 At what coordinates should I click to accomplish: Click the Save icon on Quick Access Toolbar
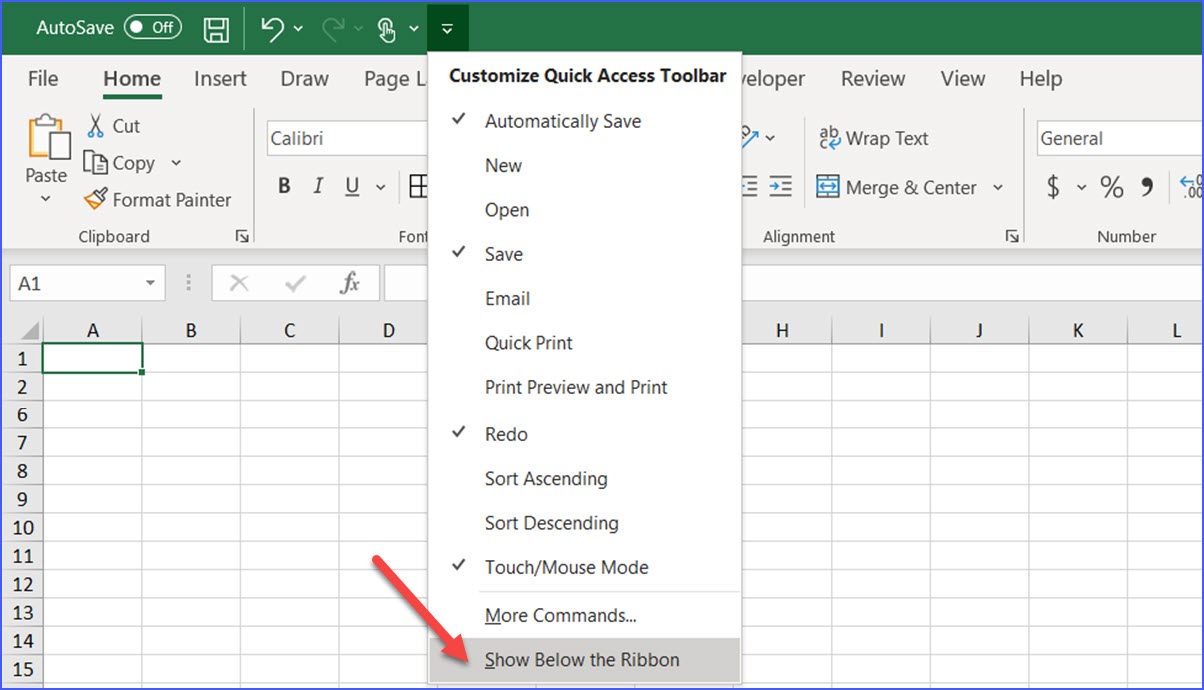(214, 28)
